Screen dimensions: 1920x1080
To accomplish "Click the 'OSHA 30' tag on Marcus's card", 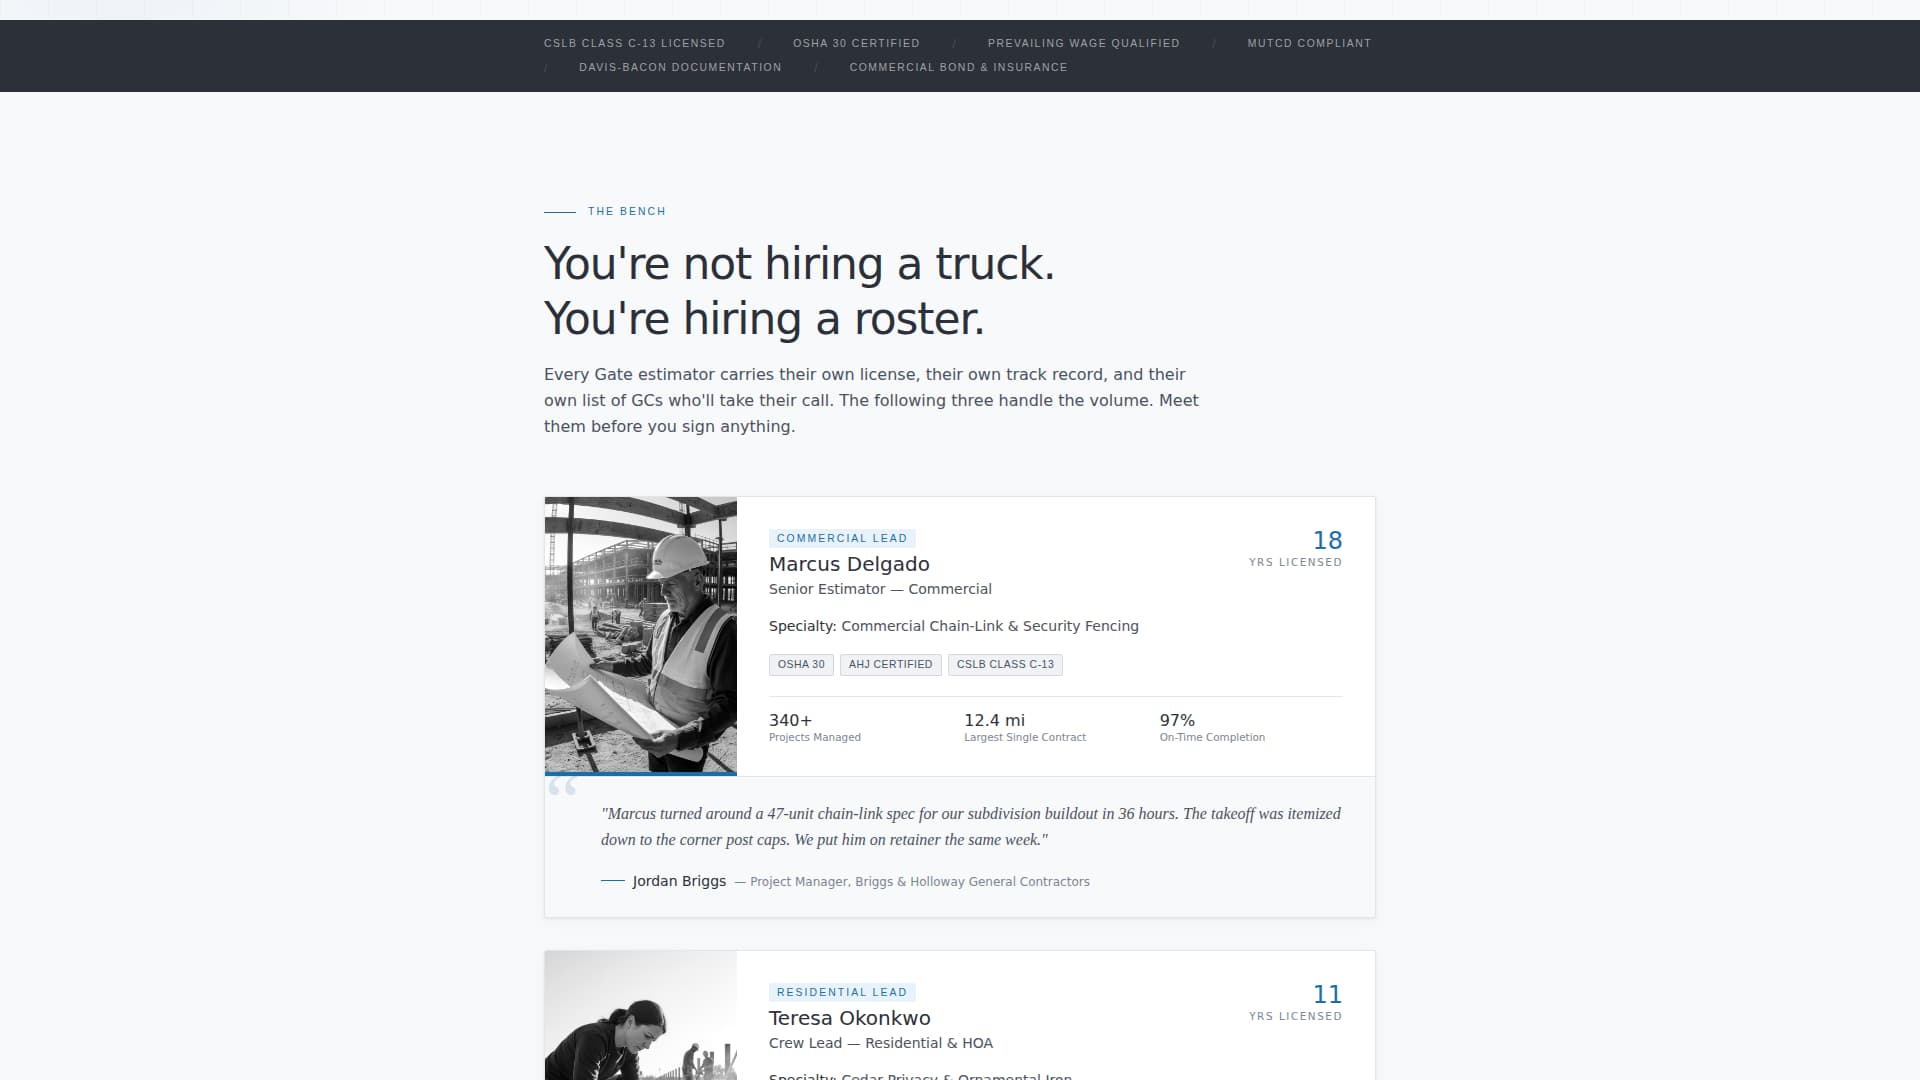I will tap(801, 664).
